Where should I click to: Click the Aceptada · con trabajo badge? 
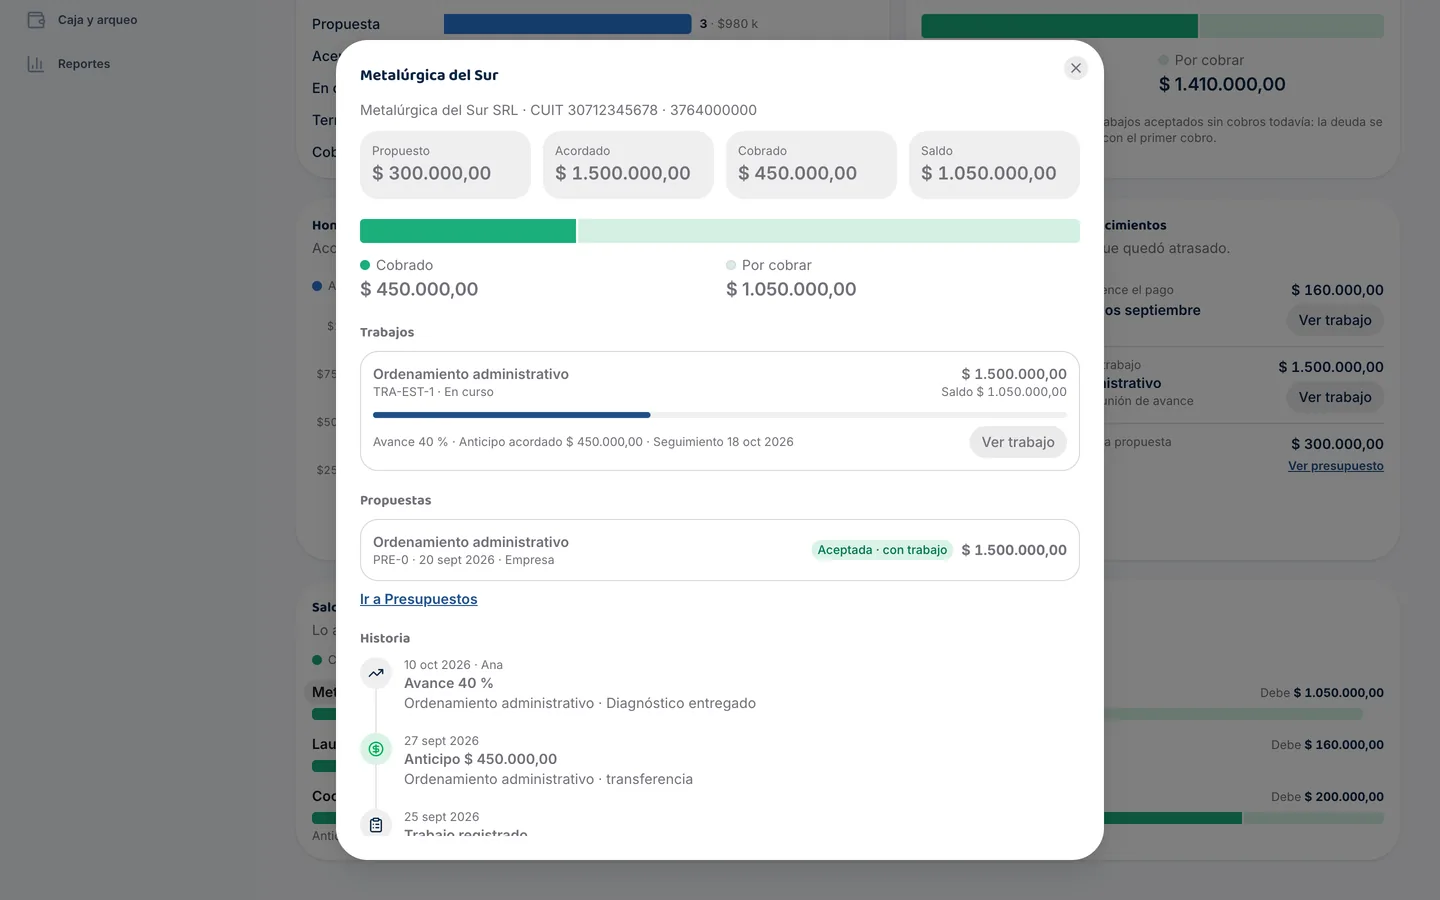882,550
